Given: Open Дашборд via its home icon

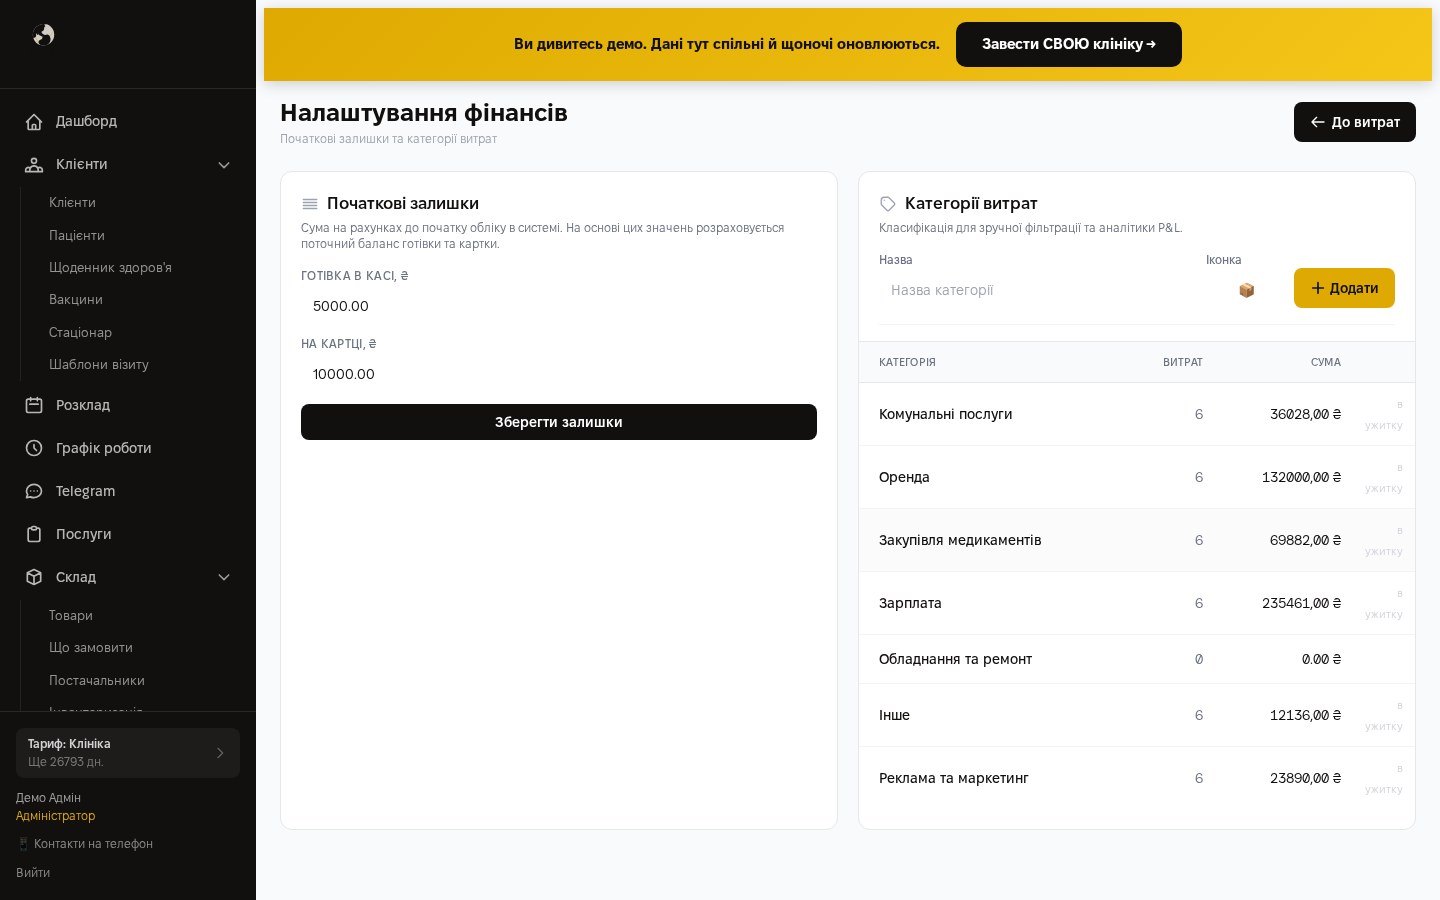Looking at the screenshot, I should click(34, 121).
